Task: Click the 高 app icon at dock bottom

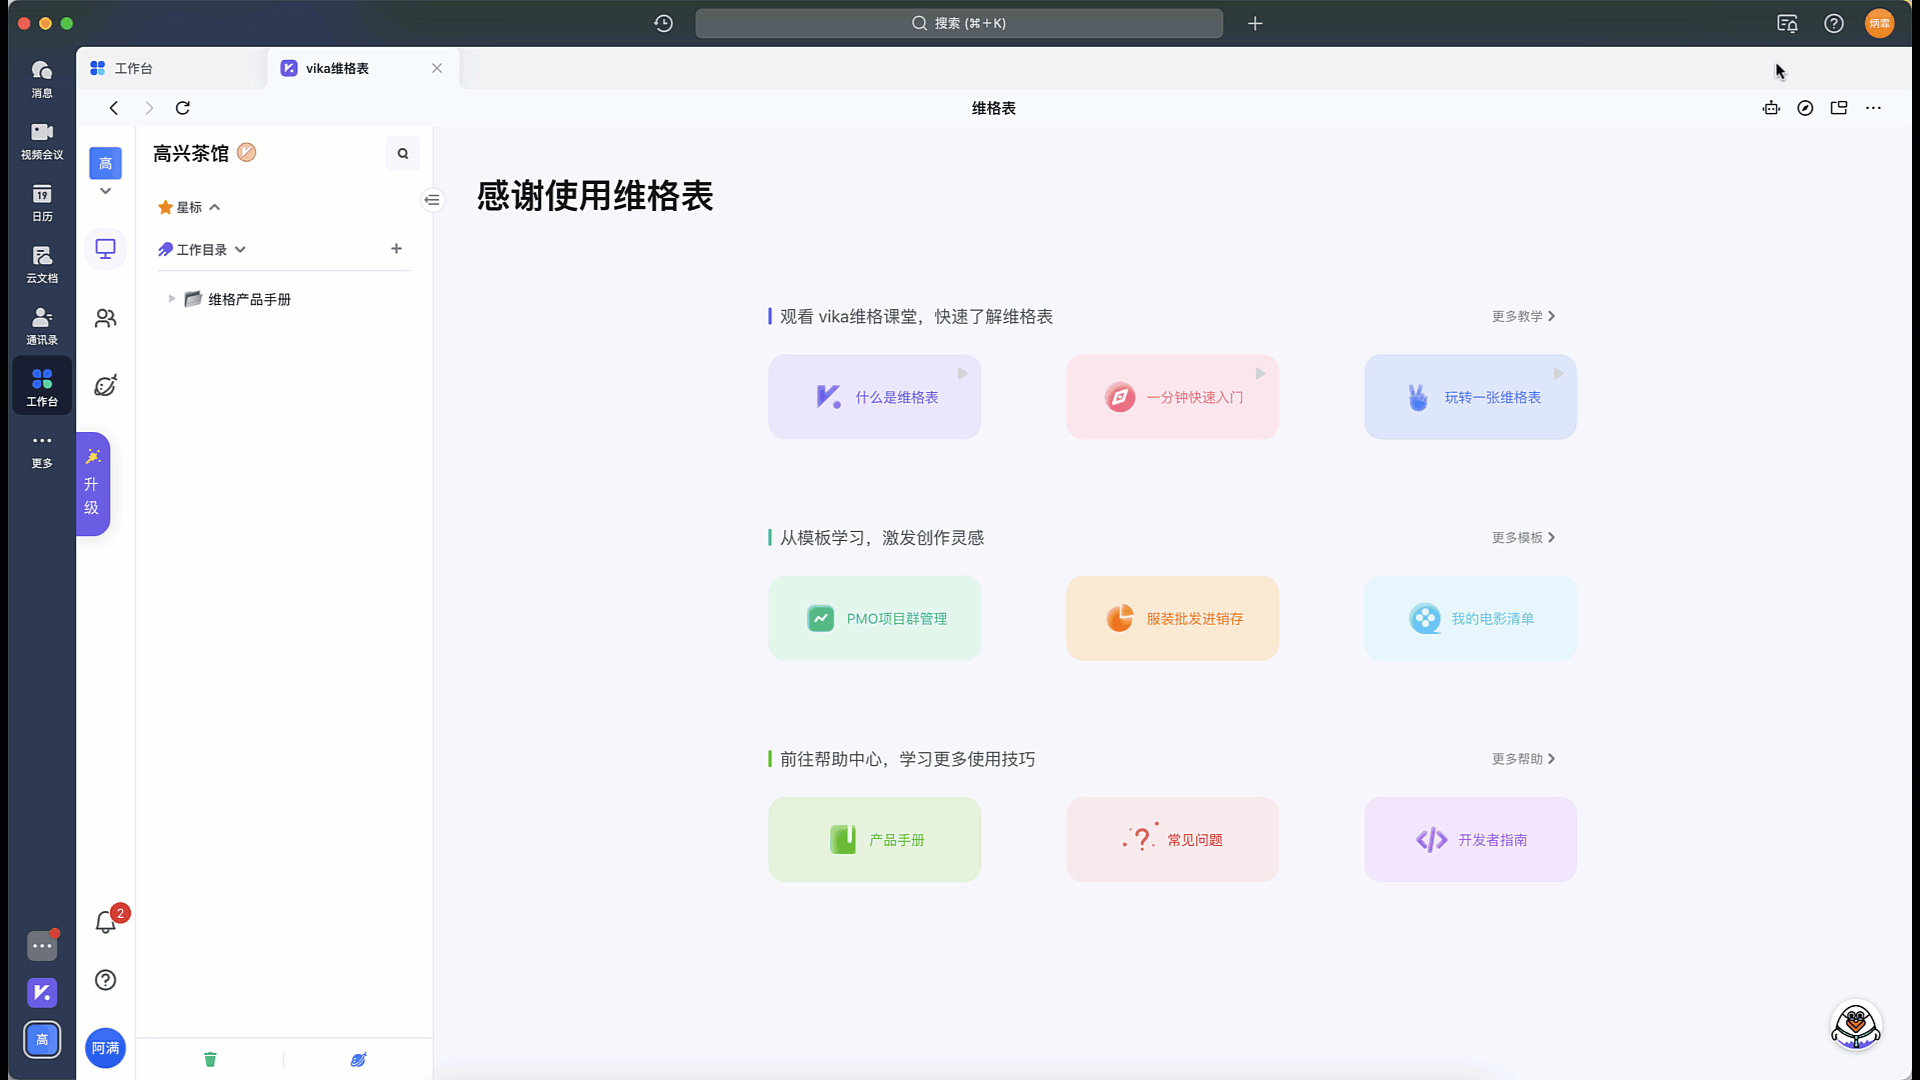Action: pyautogui.click(x=42, y=1040)
